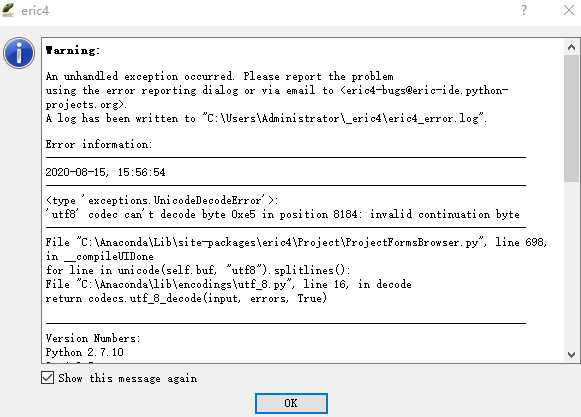Image resolution: width=581 pixels, height=417 pixels.
Task: Click the Python 2.7.10 version line
Action: coord(84,352)
